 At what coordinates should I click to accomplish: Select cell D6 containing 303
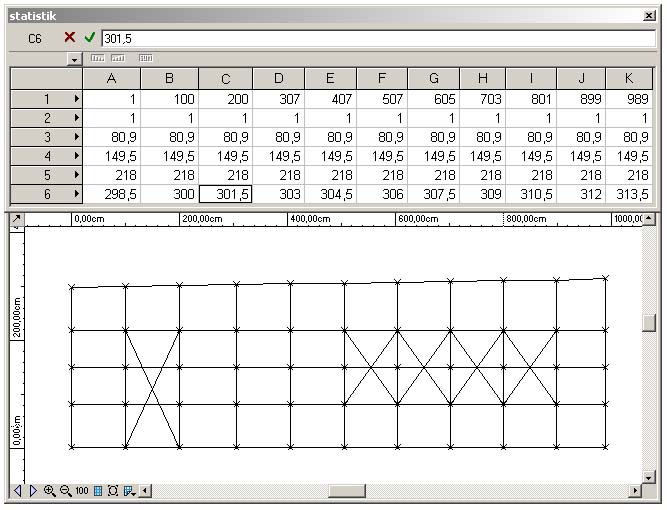(x=279, y=194)
